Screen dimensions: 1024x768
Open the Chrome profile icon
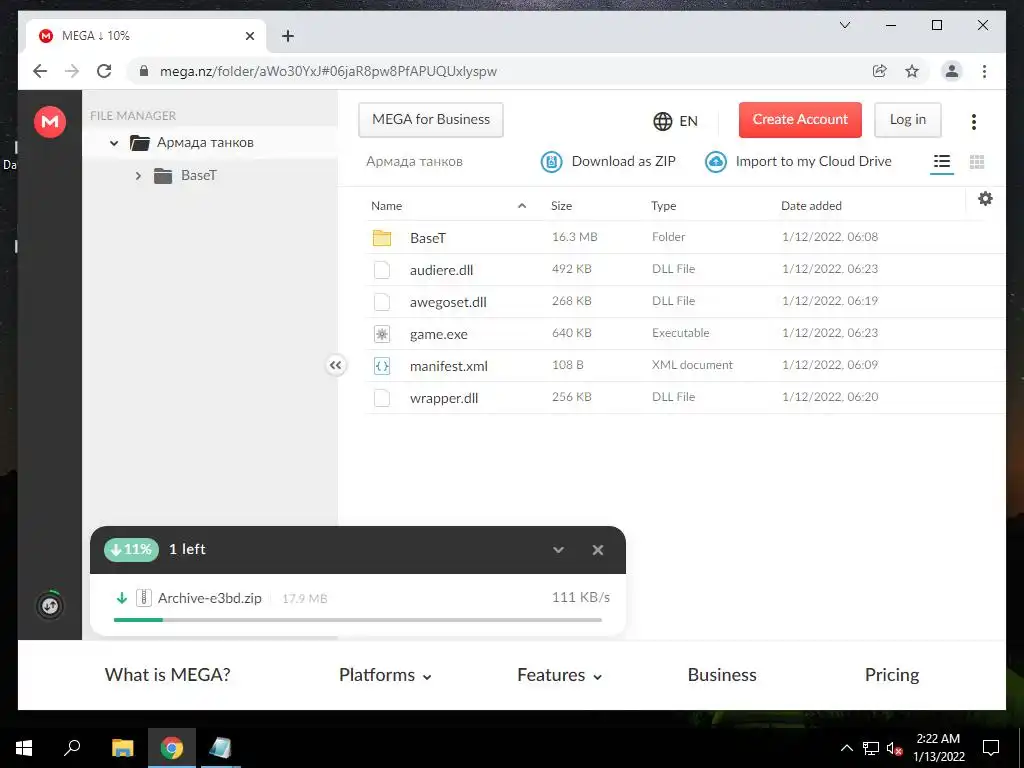tap(952, 71)
